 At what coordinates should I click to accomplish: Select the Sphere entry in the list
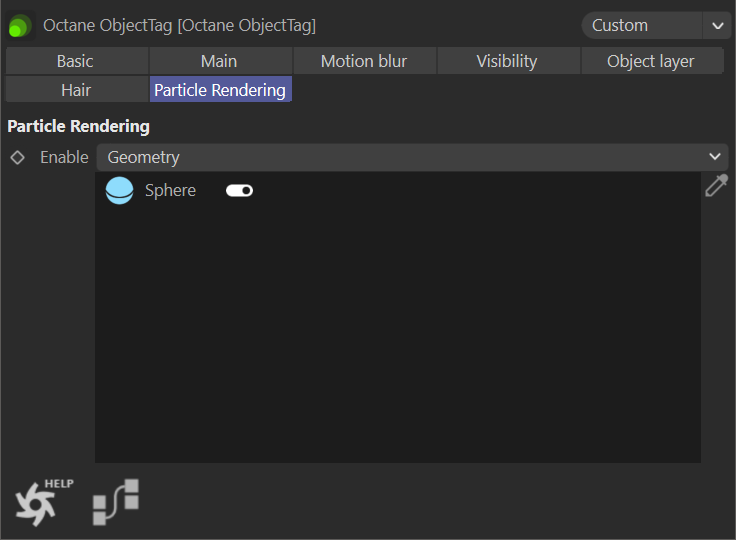(170, 190)
